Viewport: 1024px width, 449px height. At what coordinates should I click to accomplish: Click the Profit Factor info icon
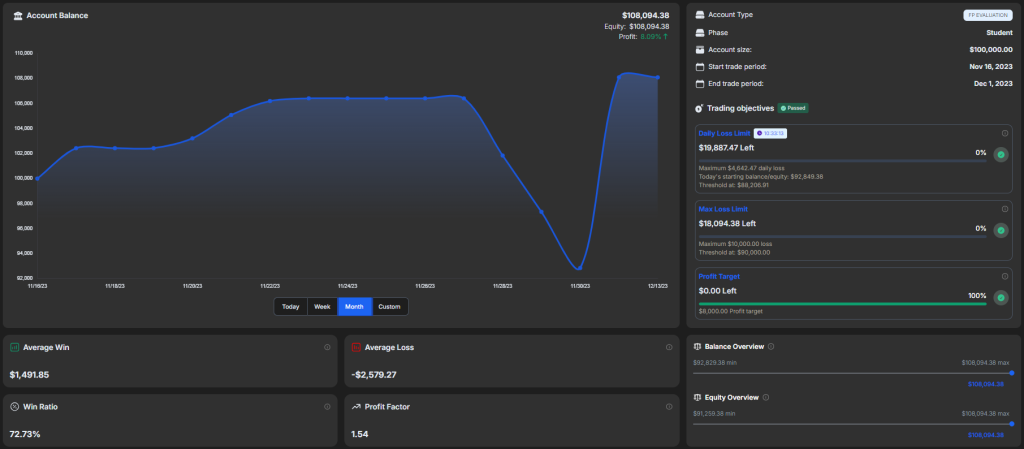pos(669,406)
